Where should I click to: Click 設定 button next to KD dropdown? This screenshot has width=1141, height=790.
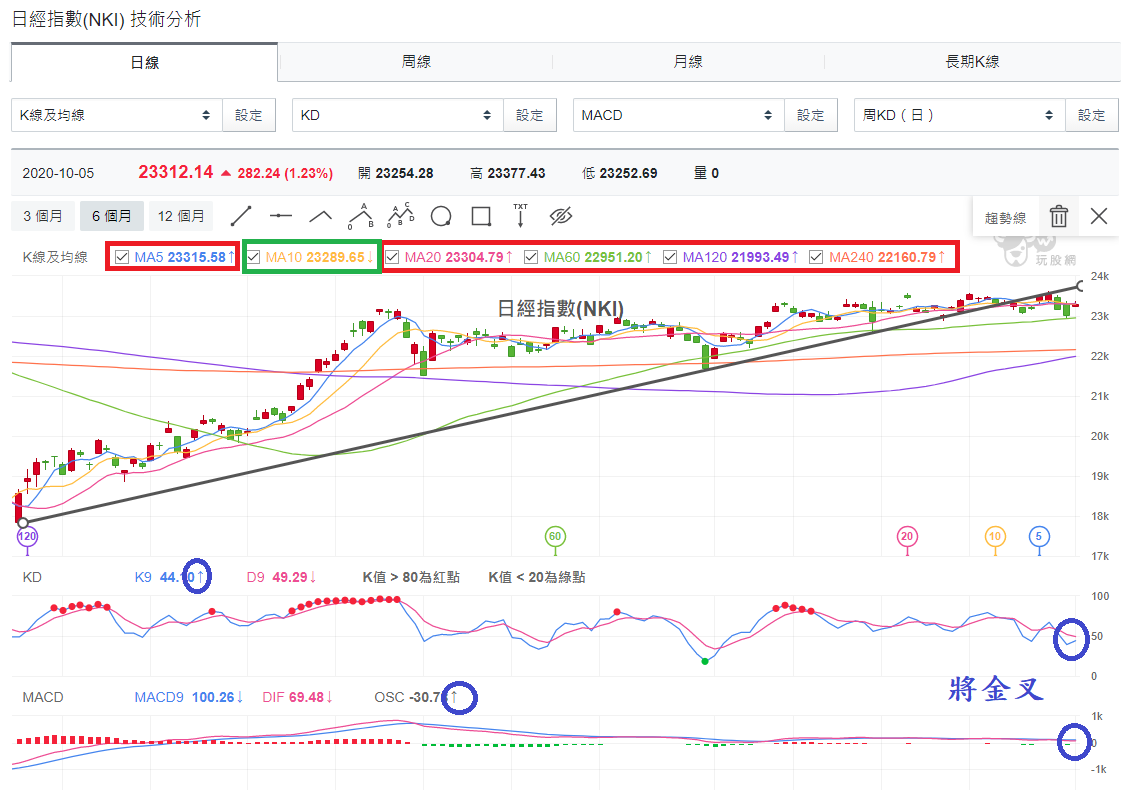tap(530, 115)
